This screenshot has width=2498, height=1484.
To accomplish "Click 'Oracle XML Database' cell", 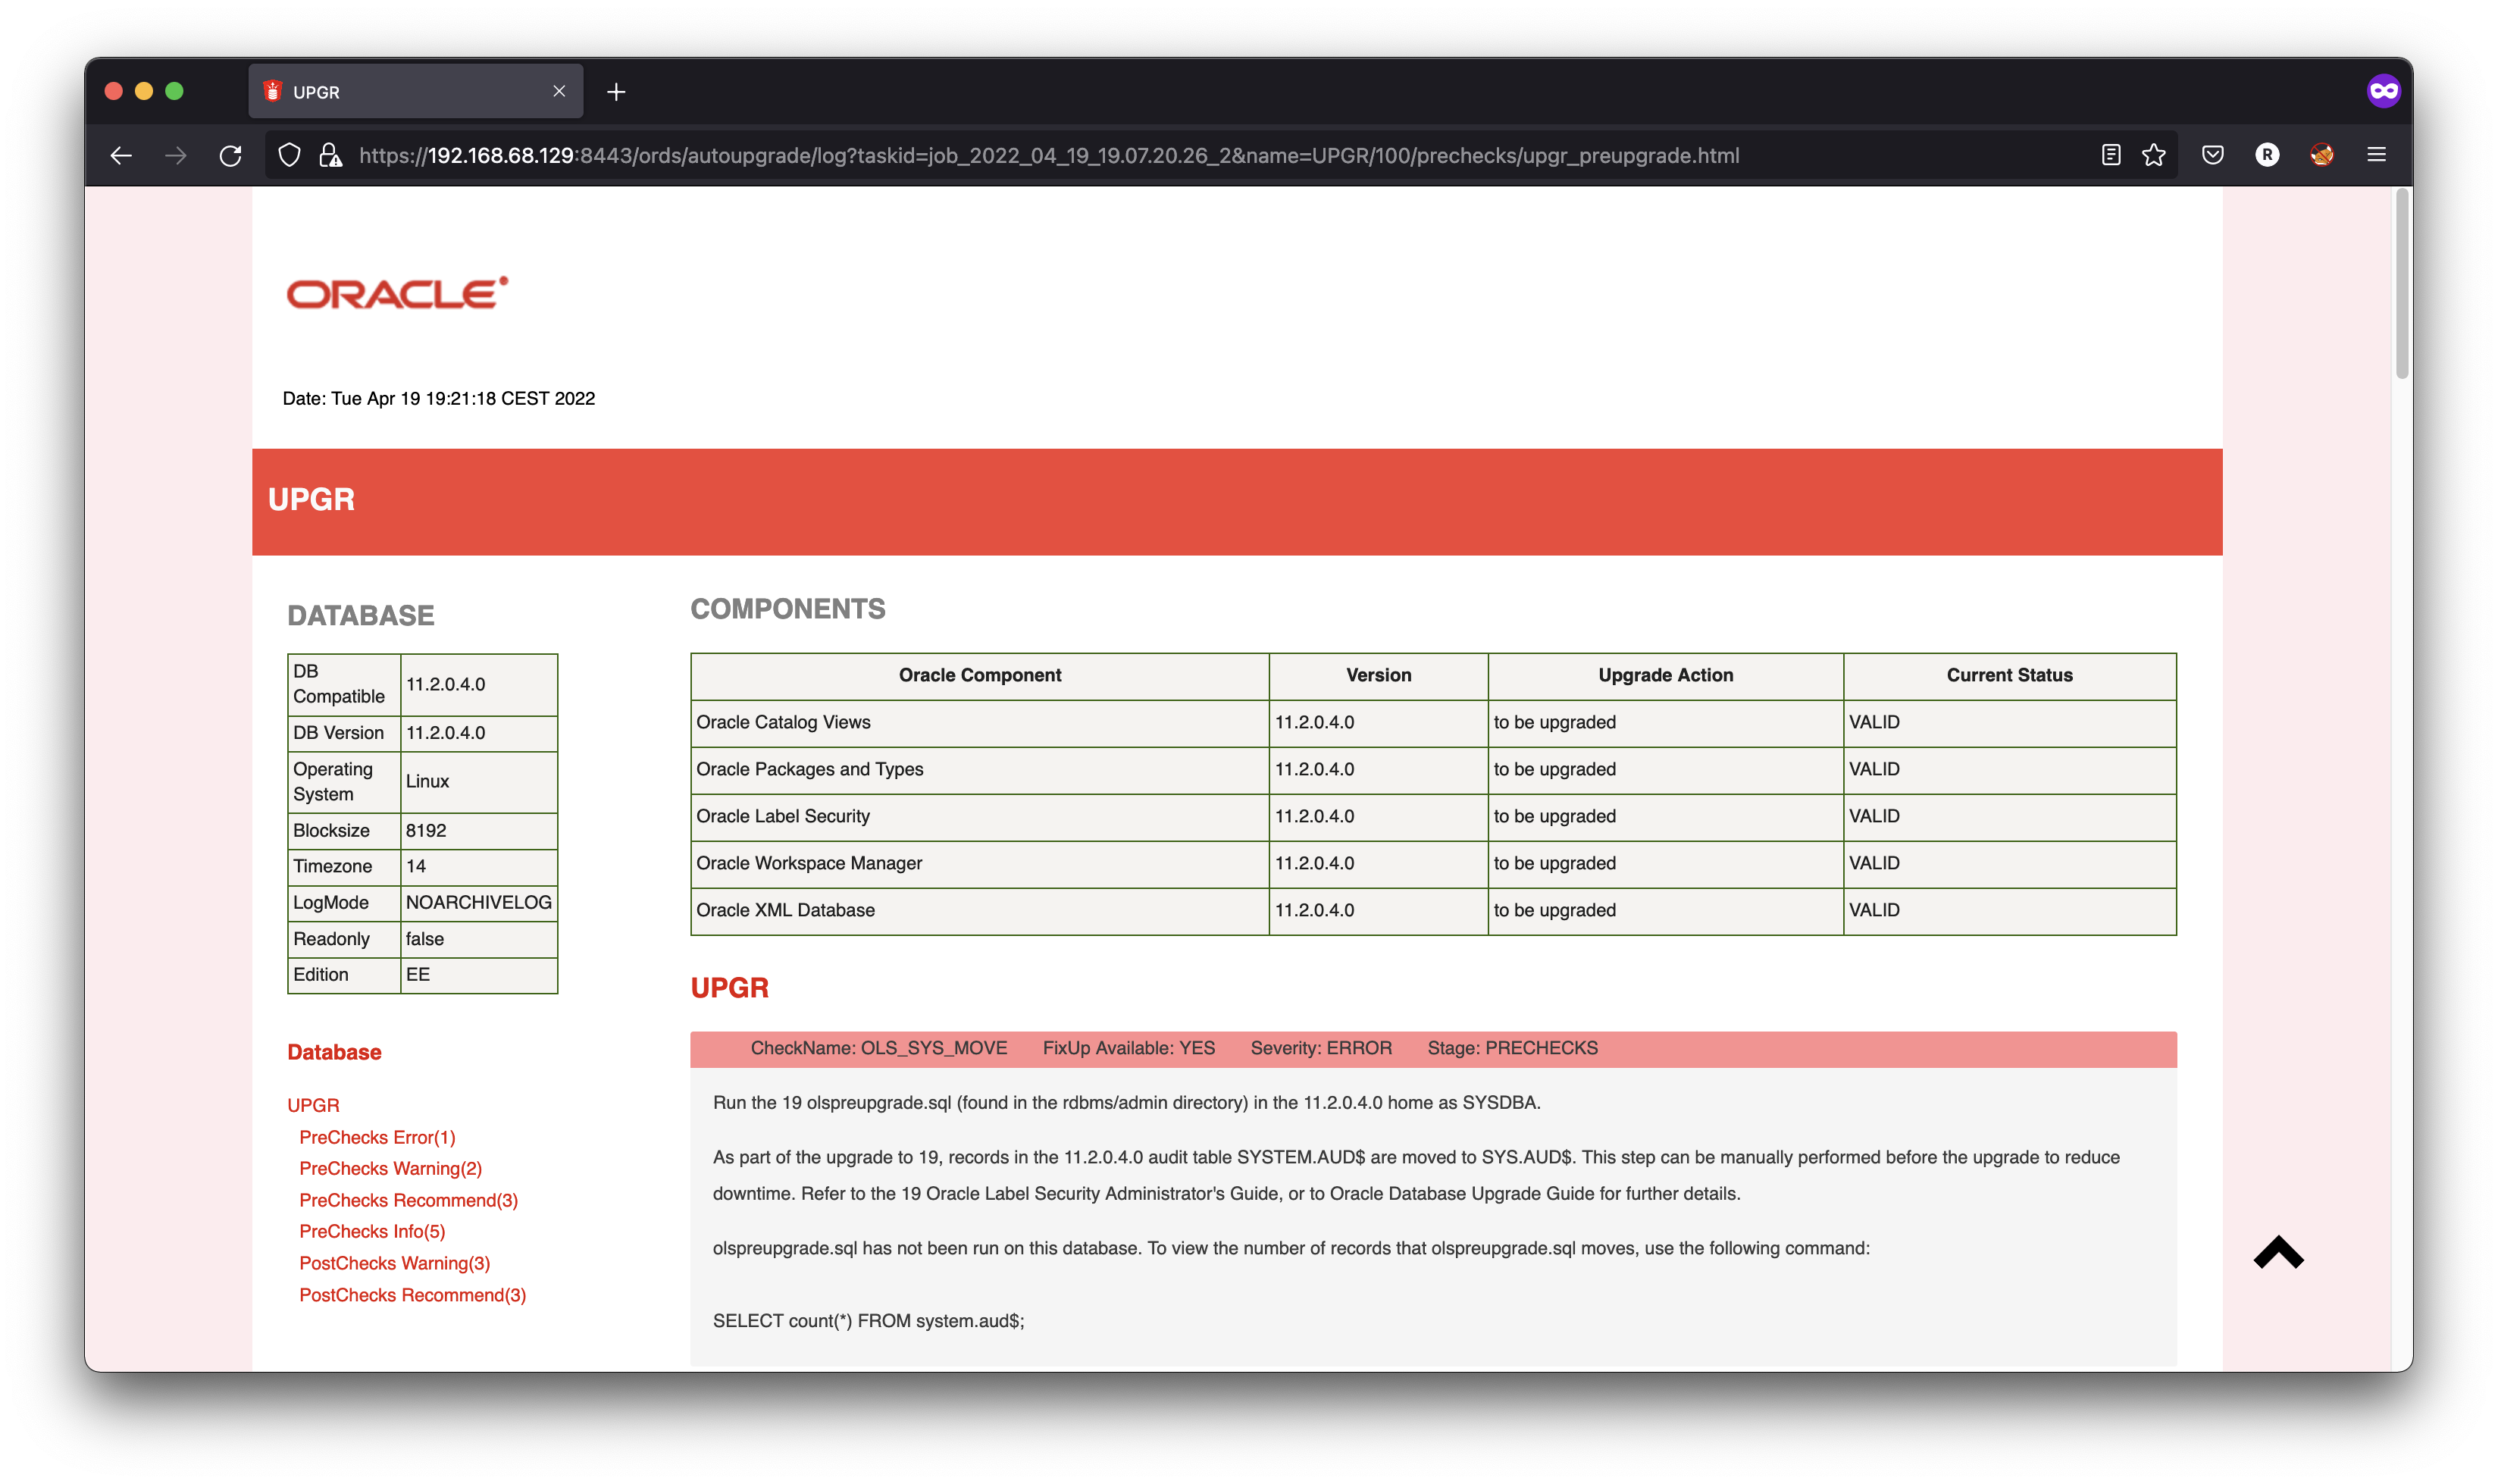I will pyautogui.click(x=979, y=911).
